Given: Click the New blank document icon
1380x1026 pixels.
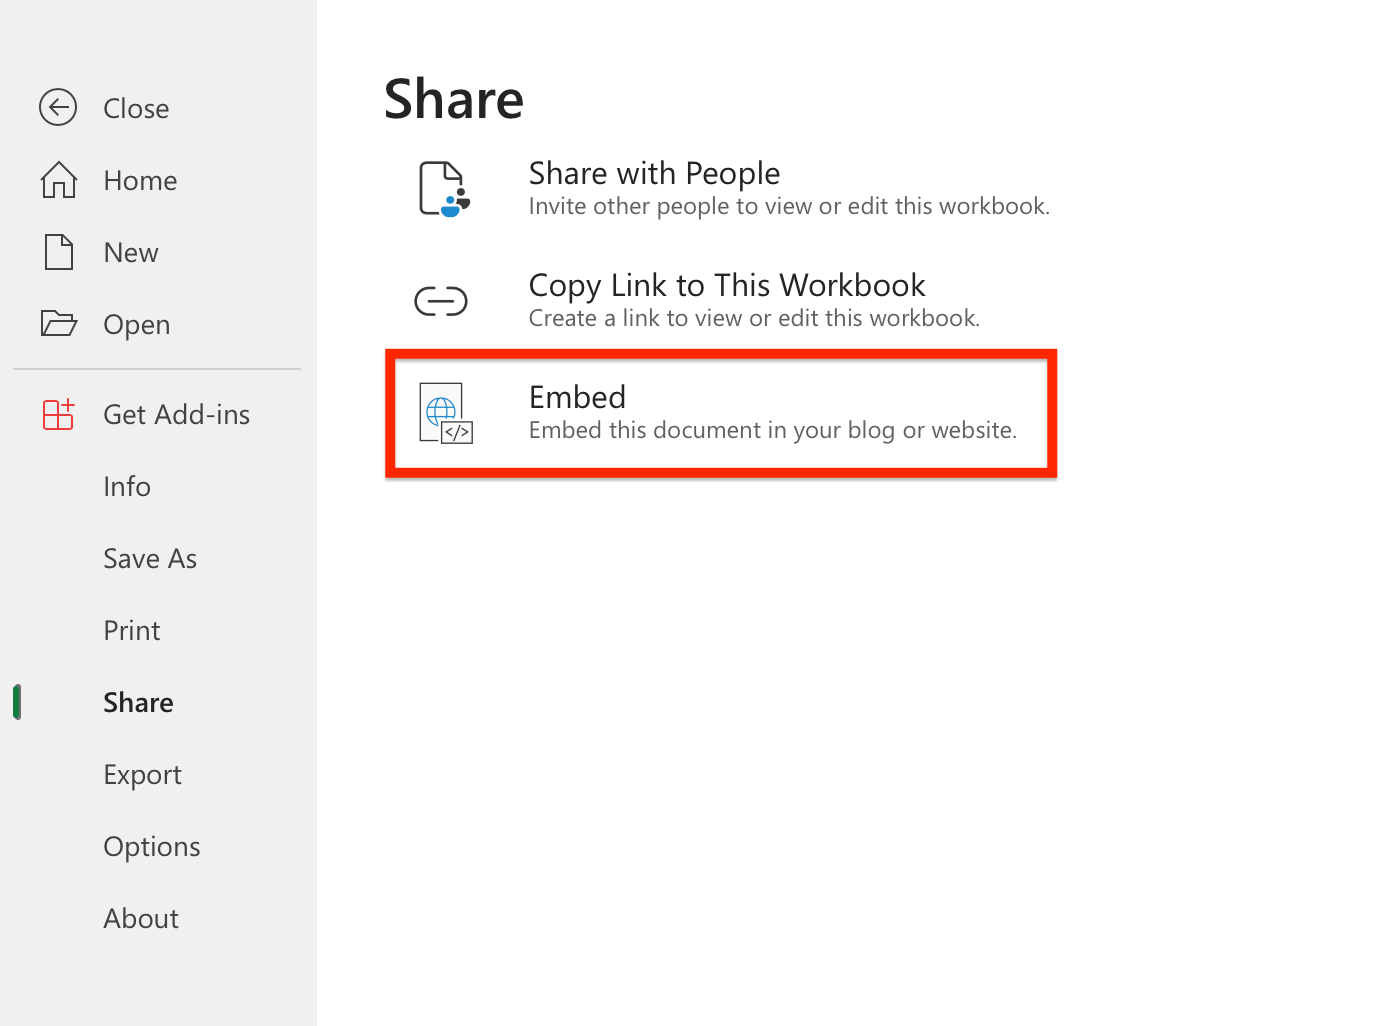Looking at the screenshot, I should tap(59, 252).
